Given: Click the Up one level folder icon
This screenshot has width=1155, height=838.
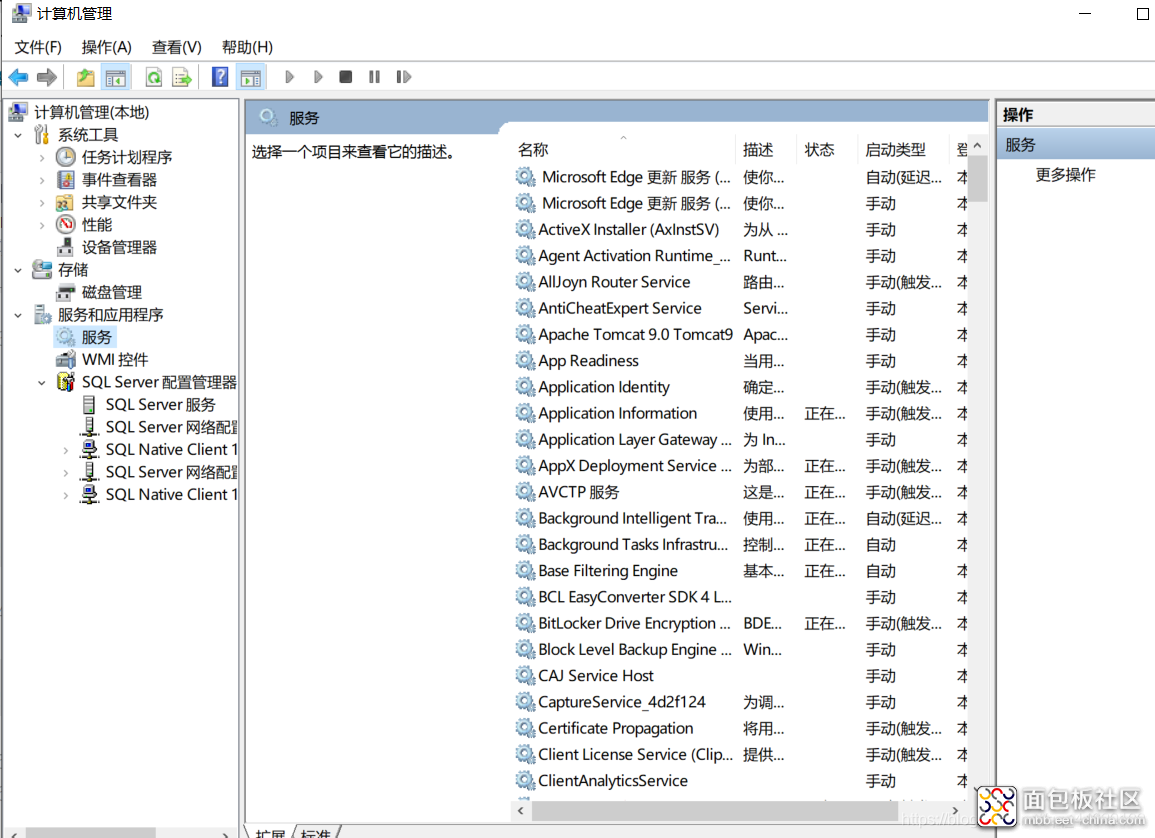Looking at the screenshot, I should coord(85,77).
